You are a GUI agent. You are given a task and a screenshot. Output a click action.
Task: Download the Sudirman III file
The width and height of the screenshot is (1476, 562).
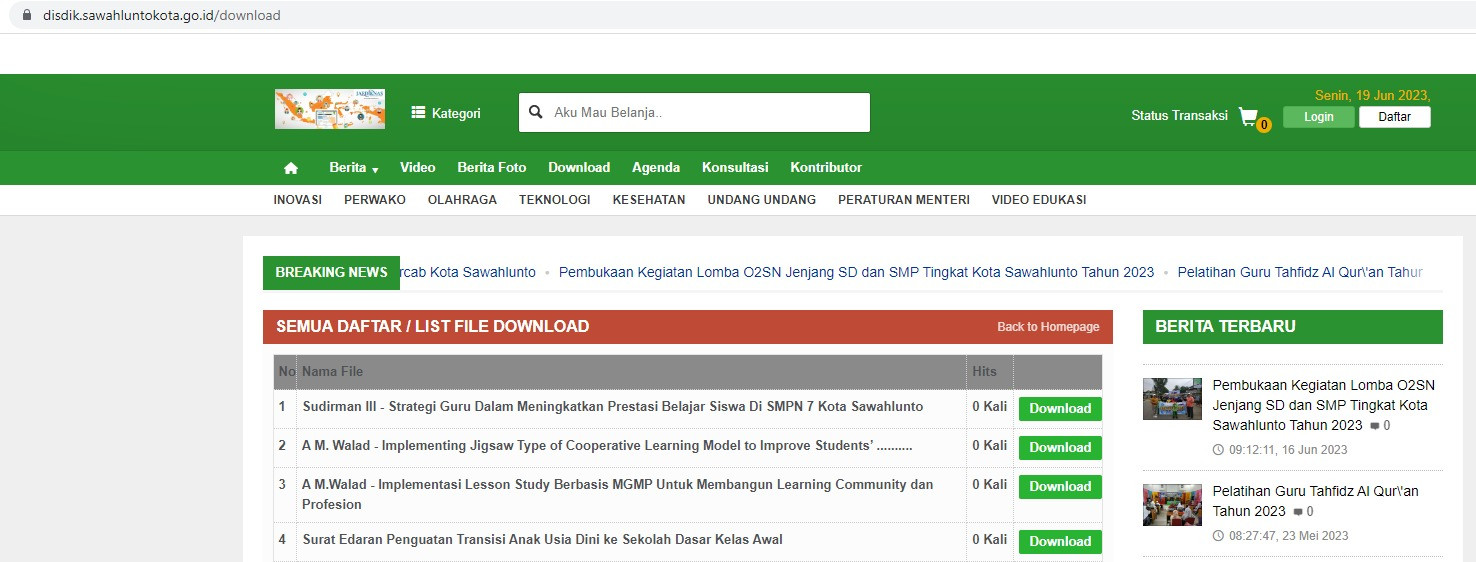pyautogui.click(x=1060, y=408)
